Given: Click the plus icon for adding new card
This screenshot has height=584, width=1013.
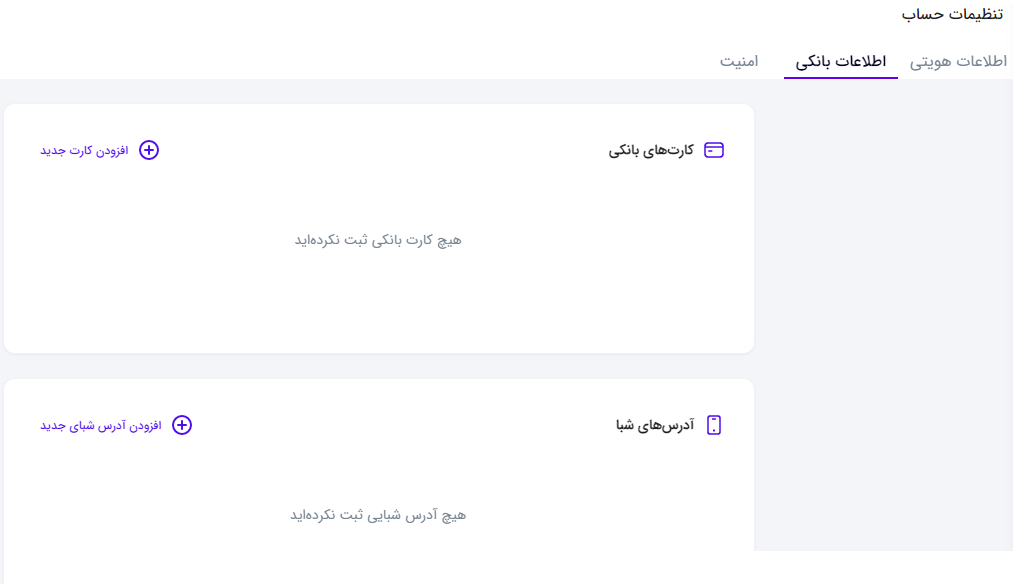Looking at the screenshot, I should tap(149, 150).
